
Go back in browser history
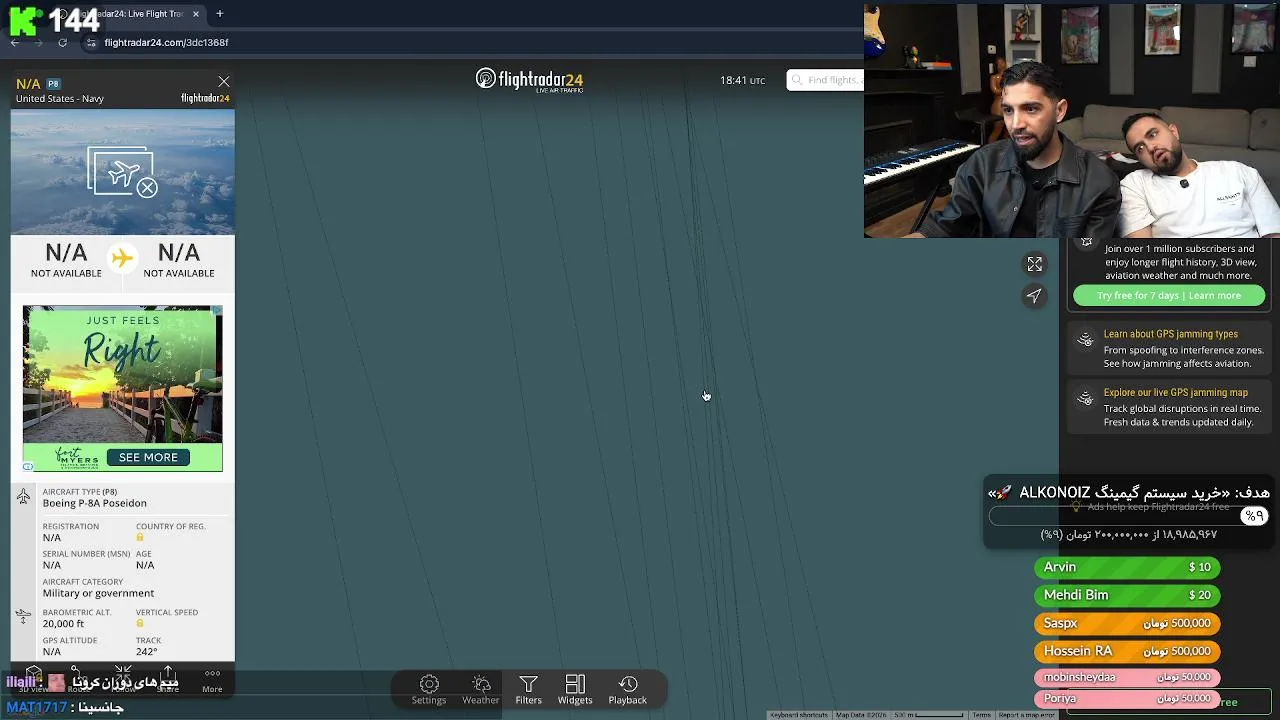coord(15,43)
